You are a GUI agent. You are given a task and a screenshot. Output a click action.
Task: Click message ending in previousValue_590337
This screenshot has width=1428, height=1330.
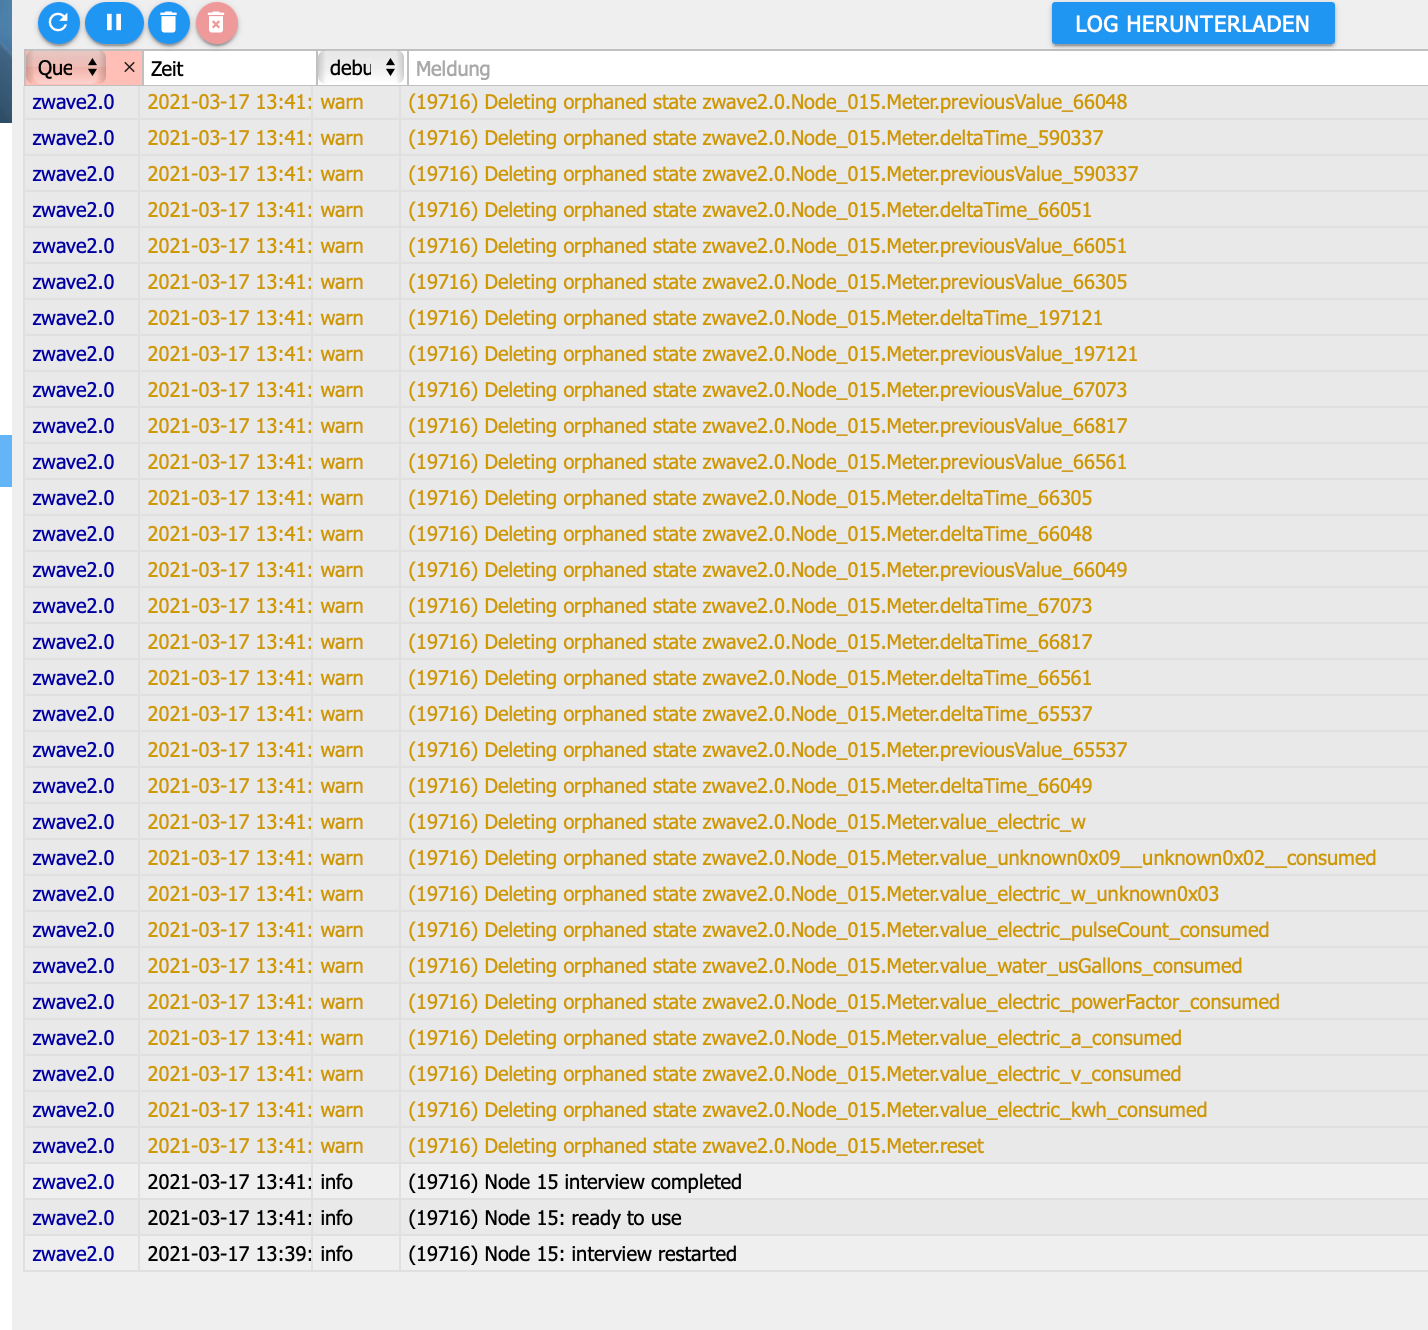point(773,174)
